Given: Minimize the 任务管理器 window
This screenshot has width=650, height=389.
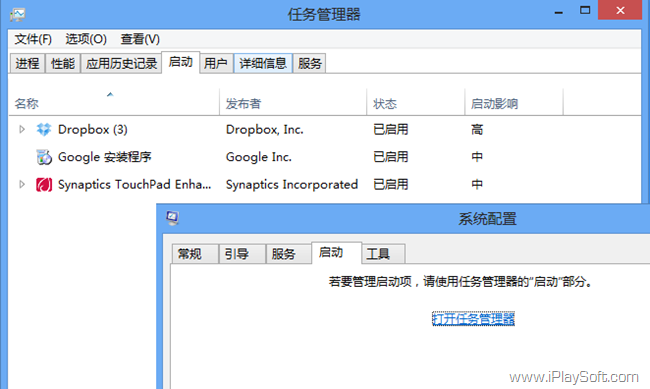Looking at the screenshot, I should click(x=559, y=12).
